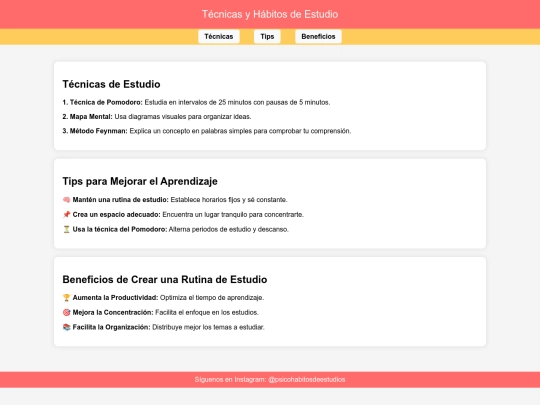
Task: Select the text '3. Método Feynman:'
Action: click(95, 131)
